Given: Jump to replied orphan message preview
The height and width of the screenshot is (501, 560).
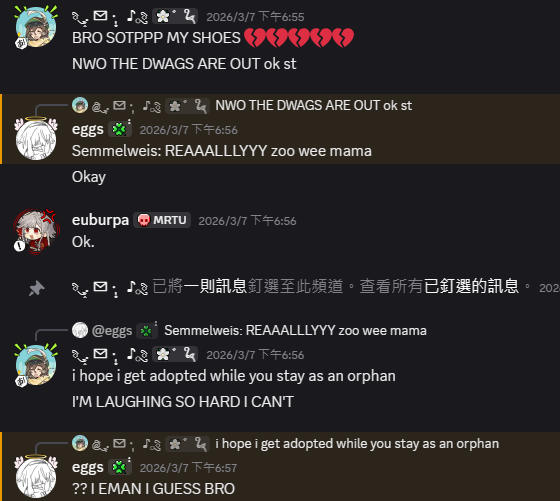Looking at the screenshot, I should click(x=357, y=444).
